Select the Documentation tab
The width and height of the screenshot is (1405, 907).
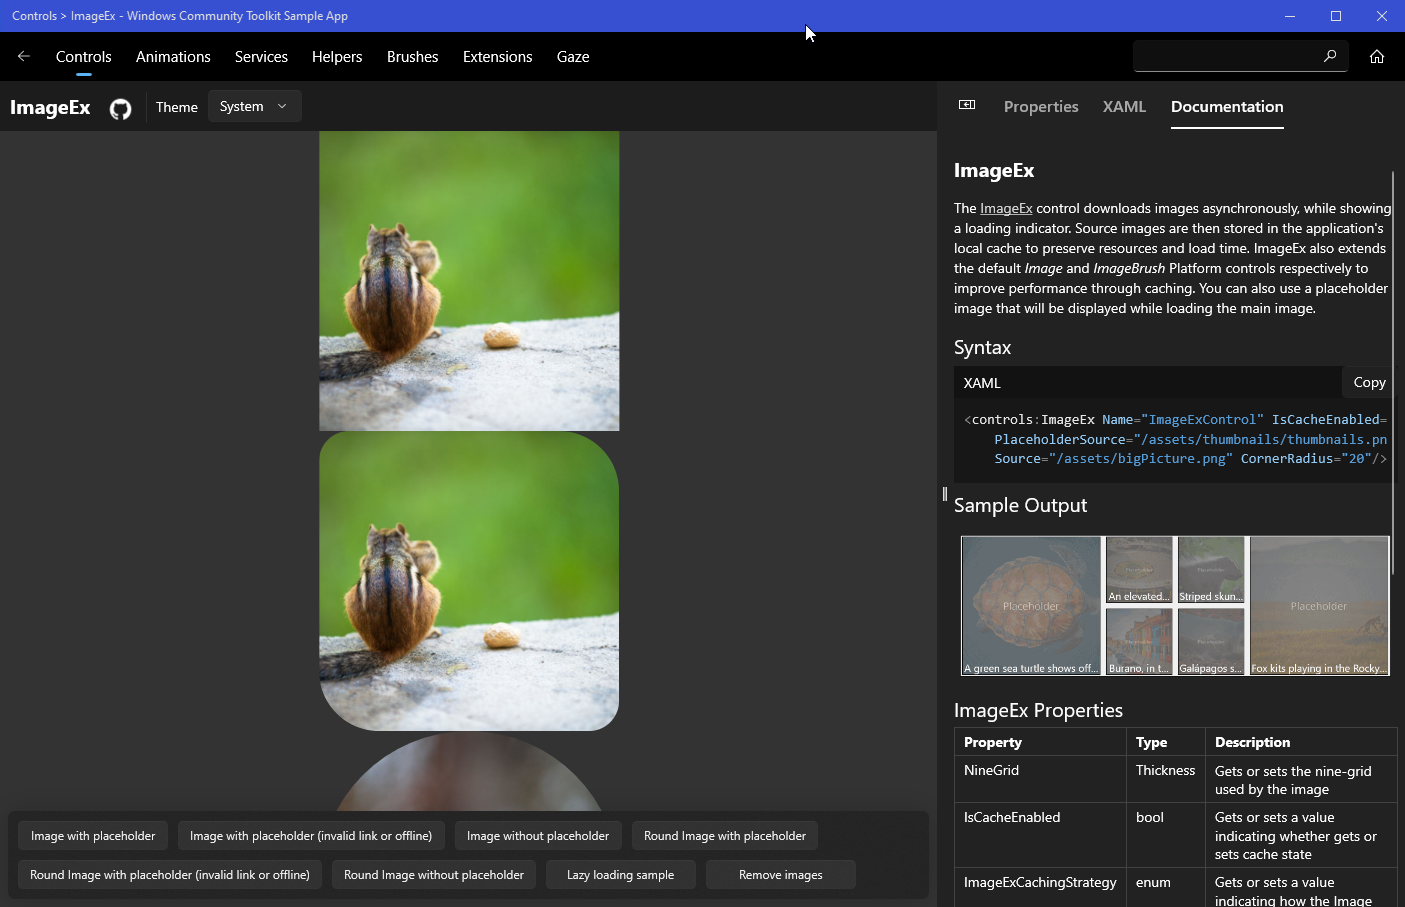click(1227, 107)
